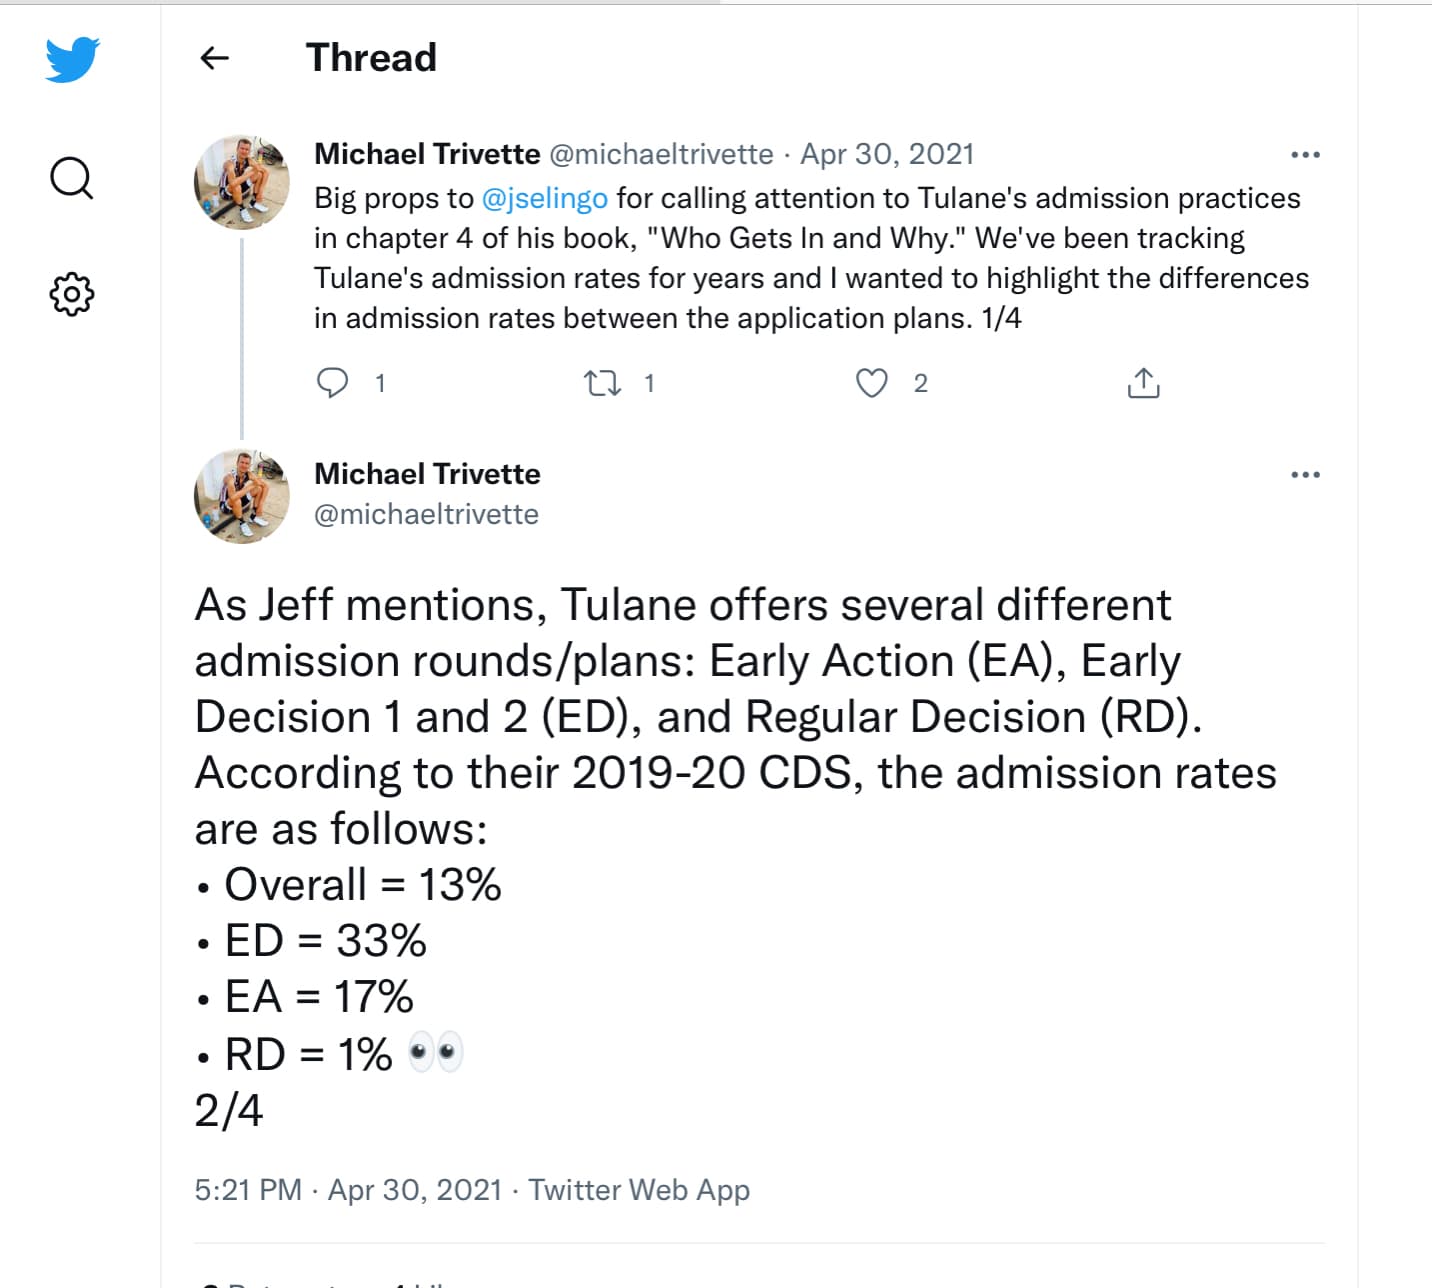Click the Twitter Web App source link
Image resolution: width=1432 pixels, height=1288 pixels.
pos(639,1190)
